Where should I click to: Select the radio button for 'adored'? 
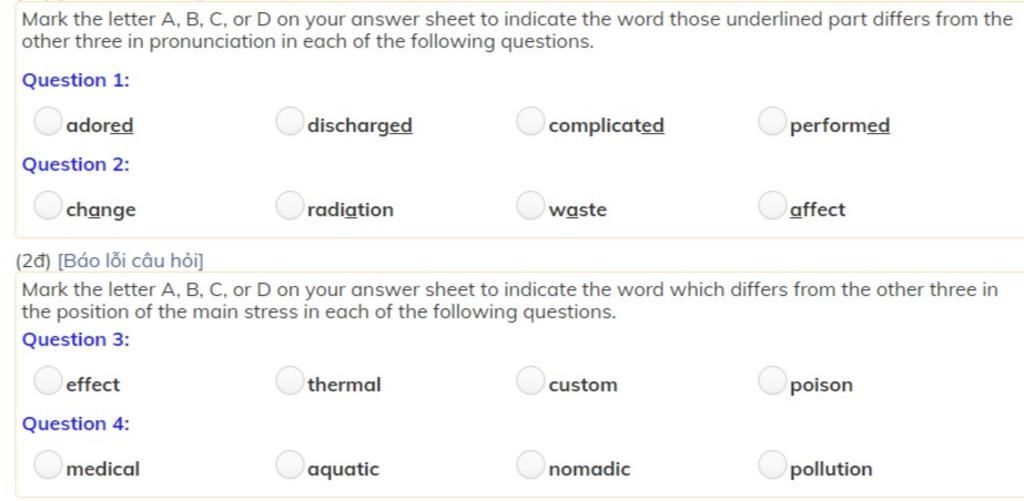(x=48, y=121)
